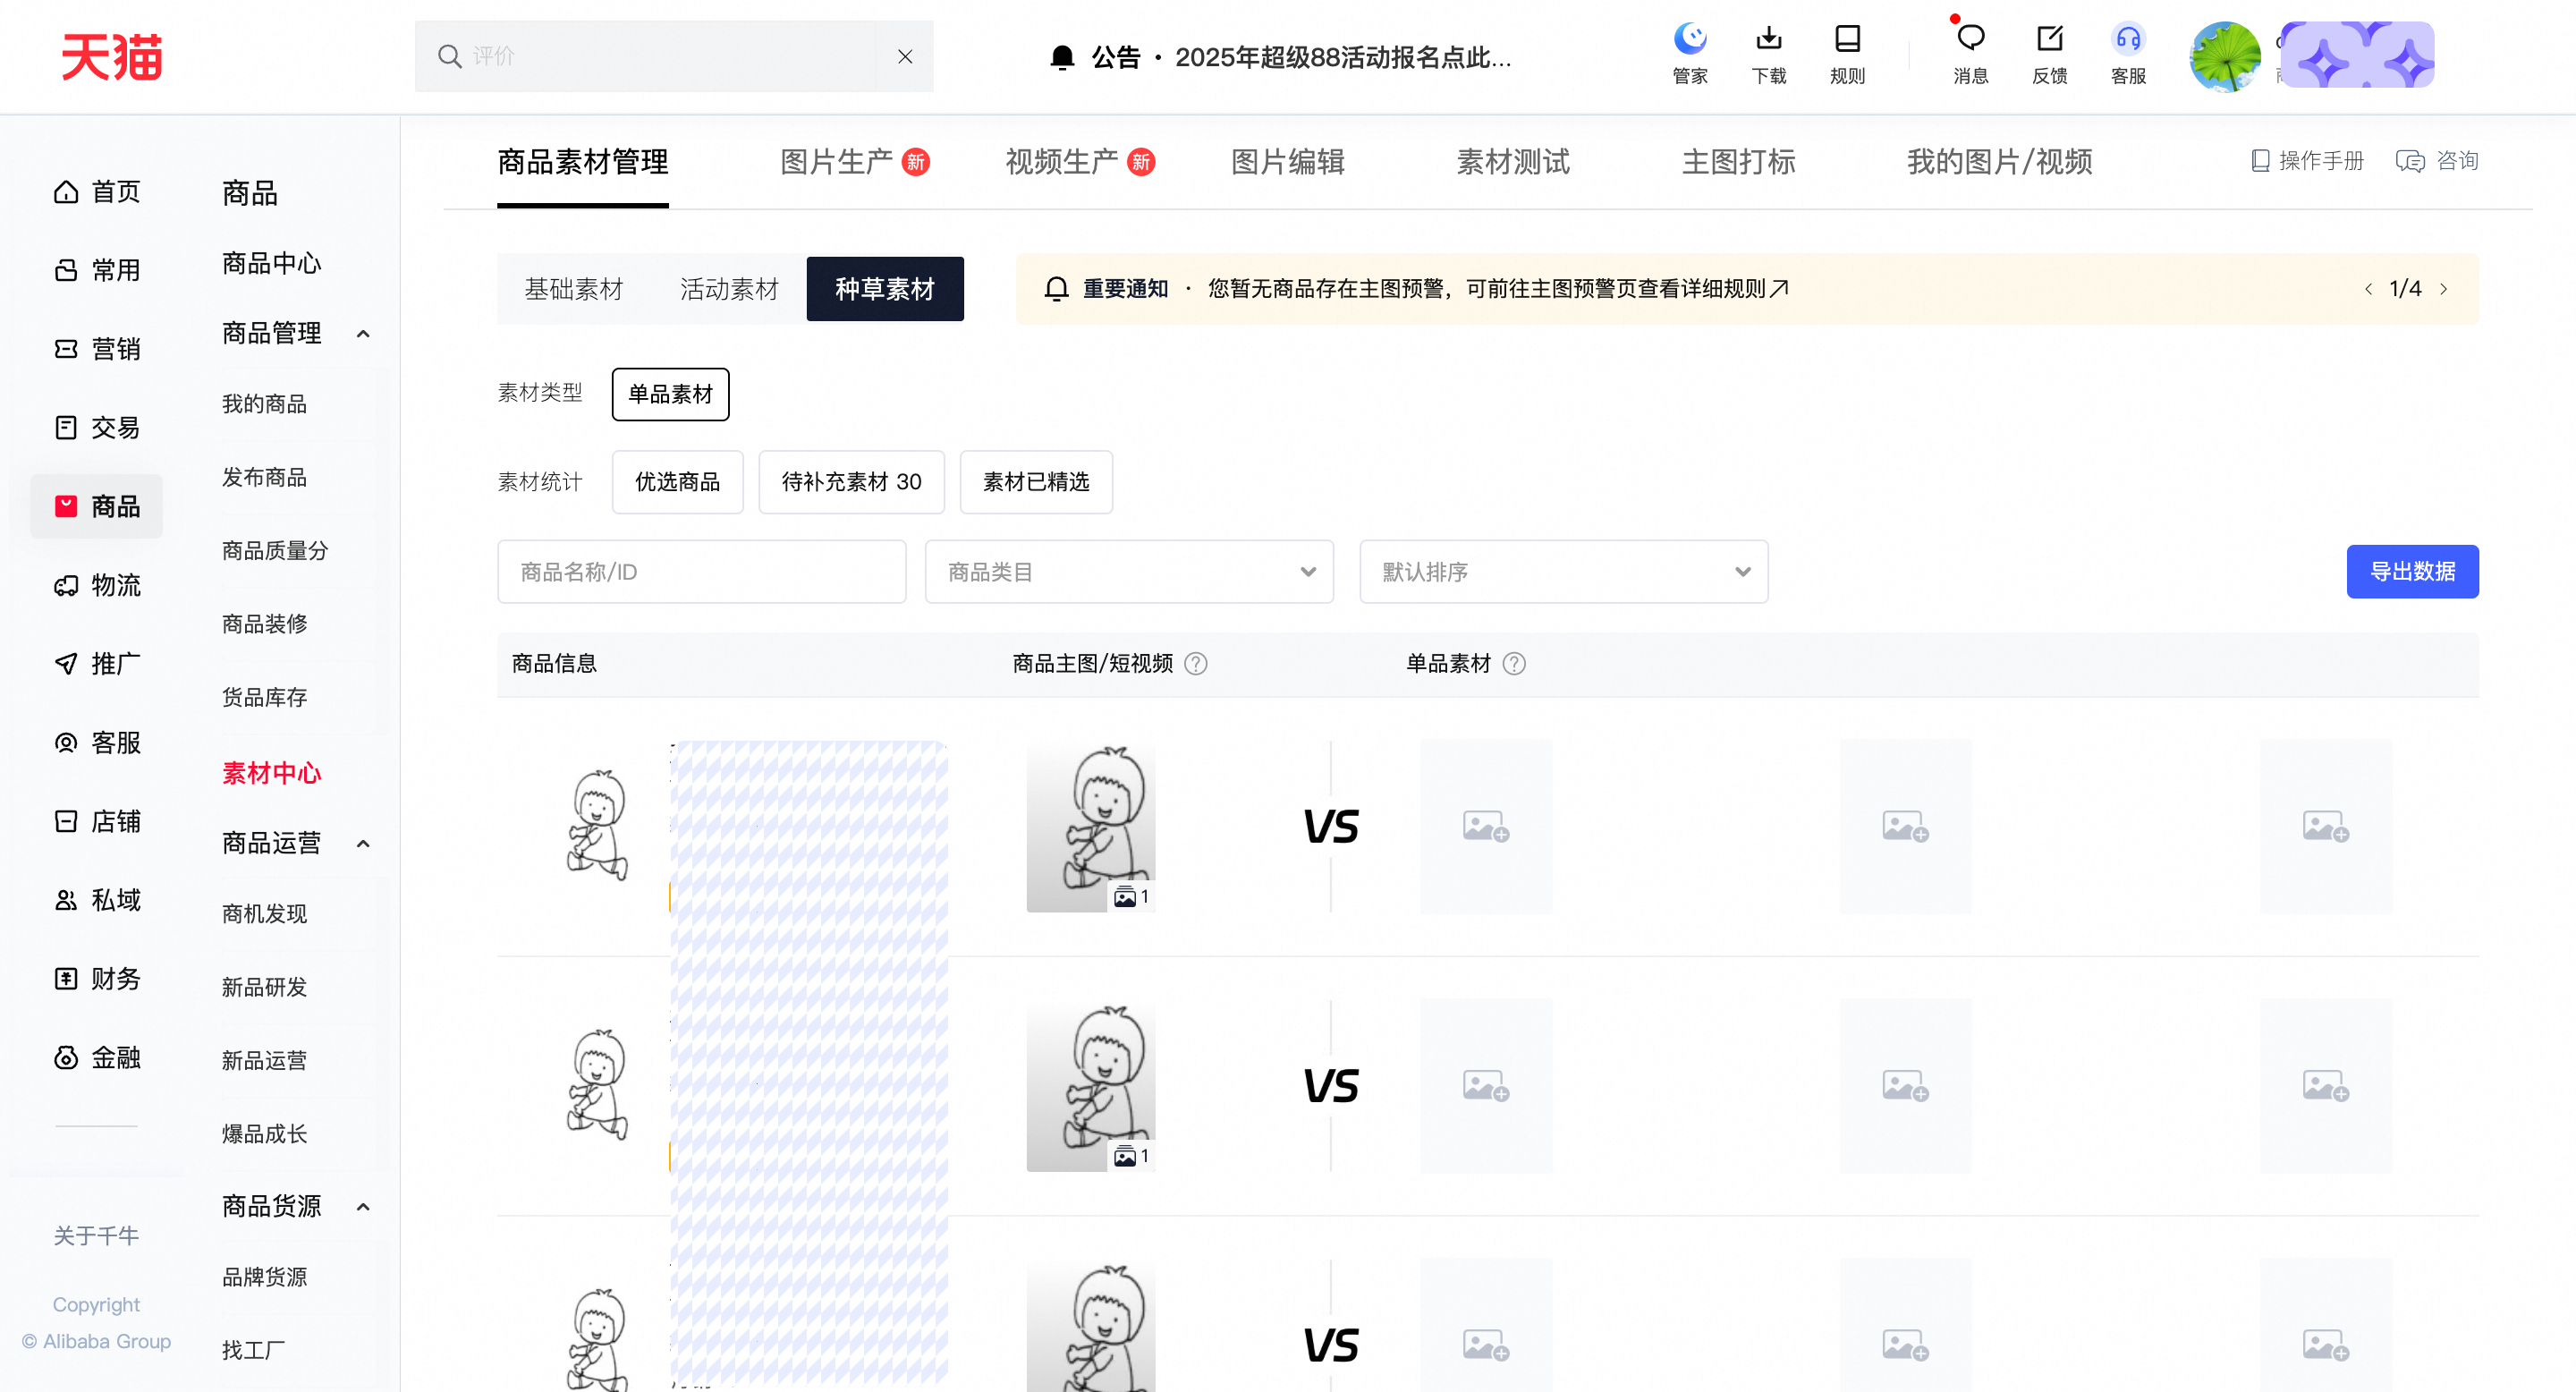Open 关于千牛 link

pos(96,1236)
